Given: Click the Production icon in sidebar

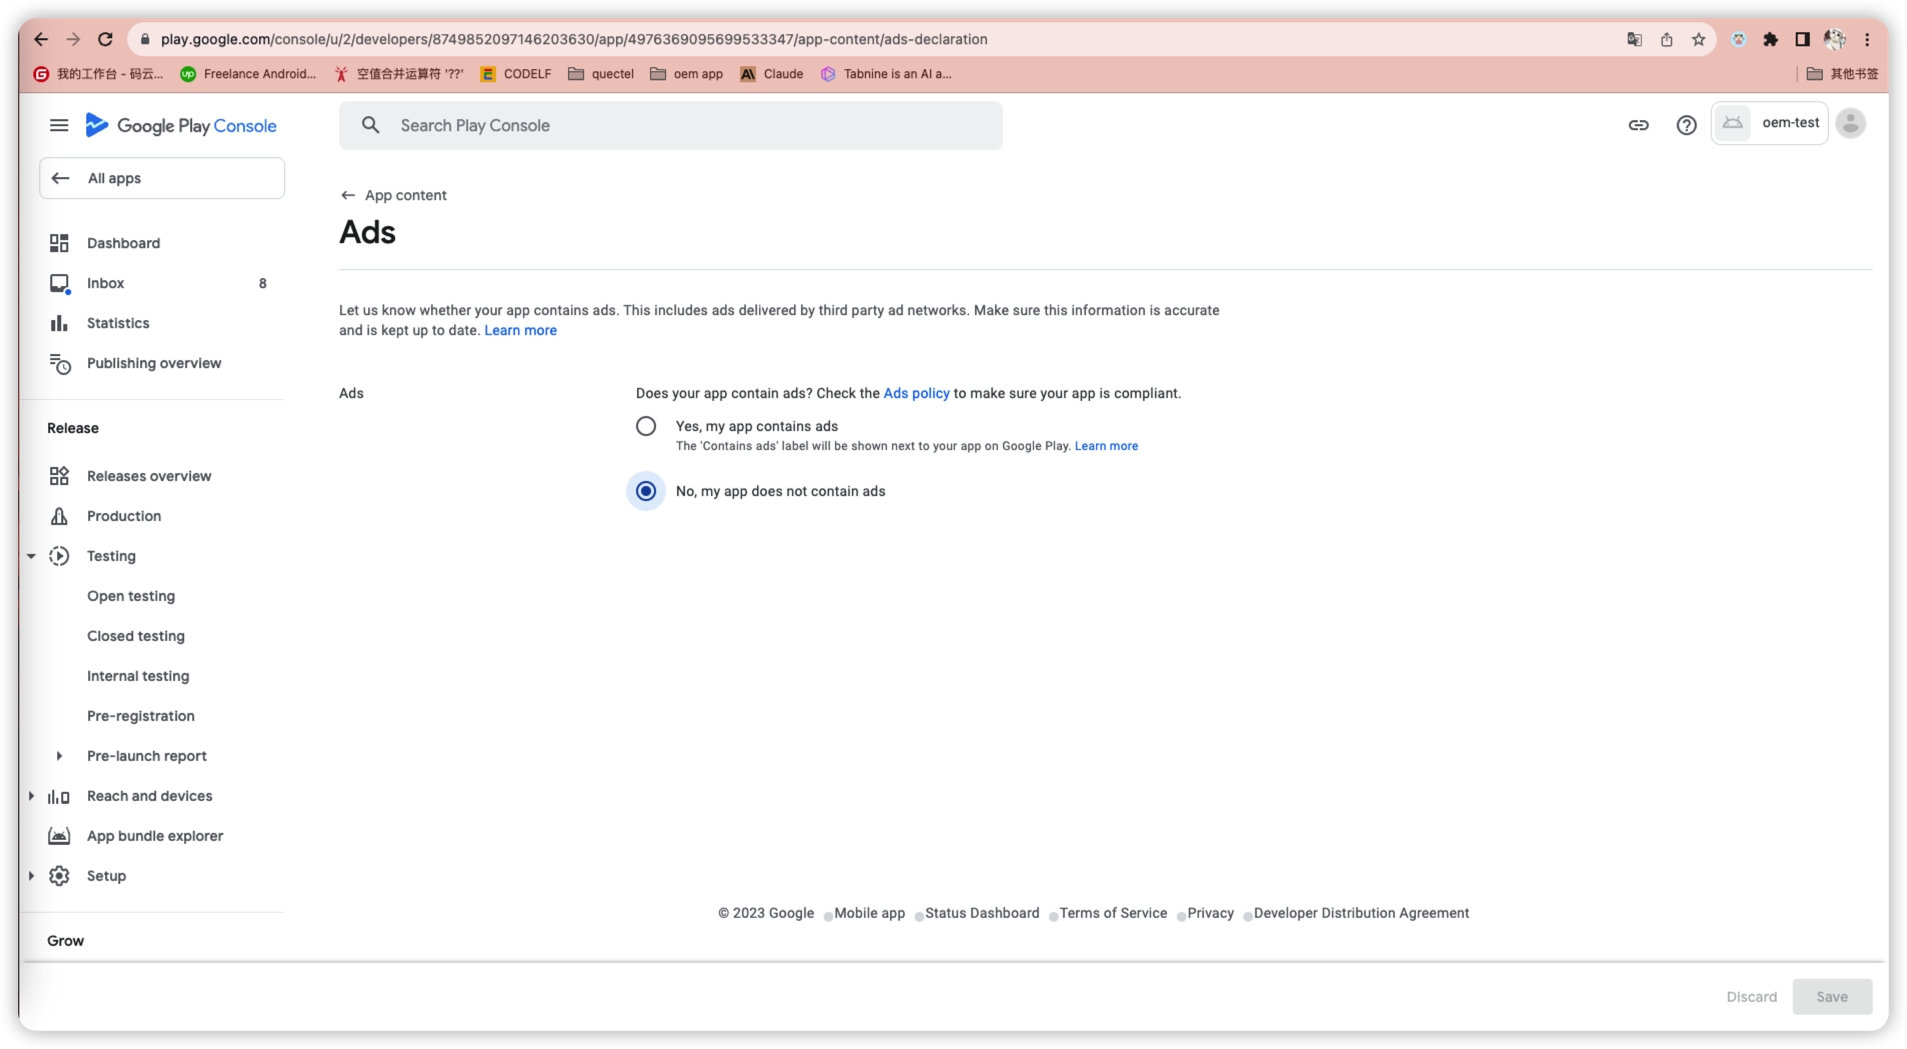Looking at the screenshot, I should (x=59, y=516).
